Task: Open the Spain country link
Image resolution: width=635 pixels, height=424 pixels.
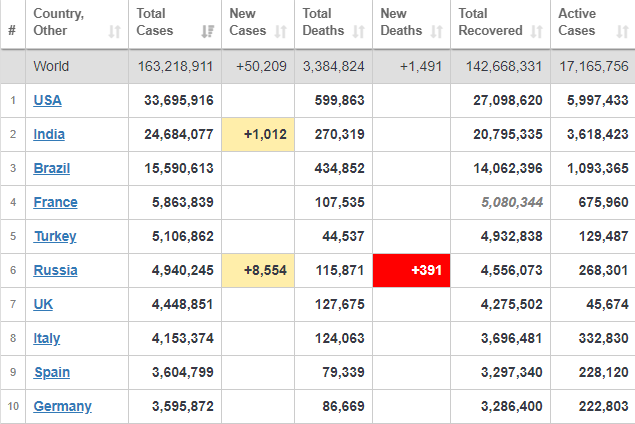Action: 52,372
